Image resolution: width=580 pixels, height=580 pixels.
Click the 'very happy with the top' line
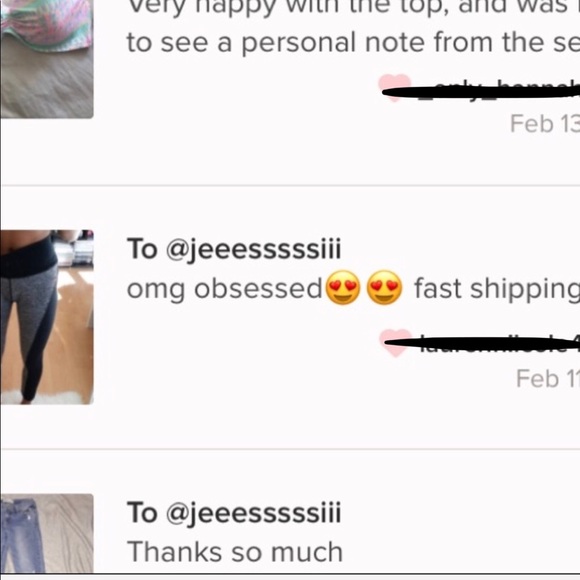[x=353, y=7]
